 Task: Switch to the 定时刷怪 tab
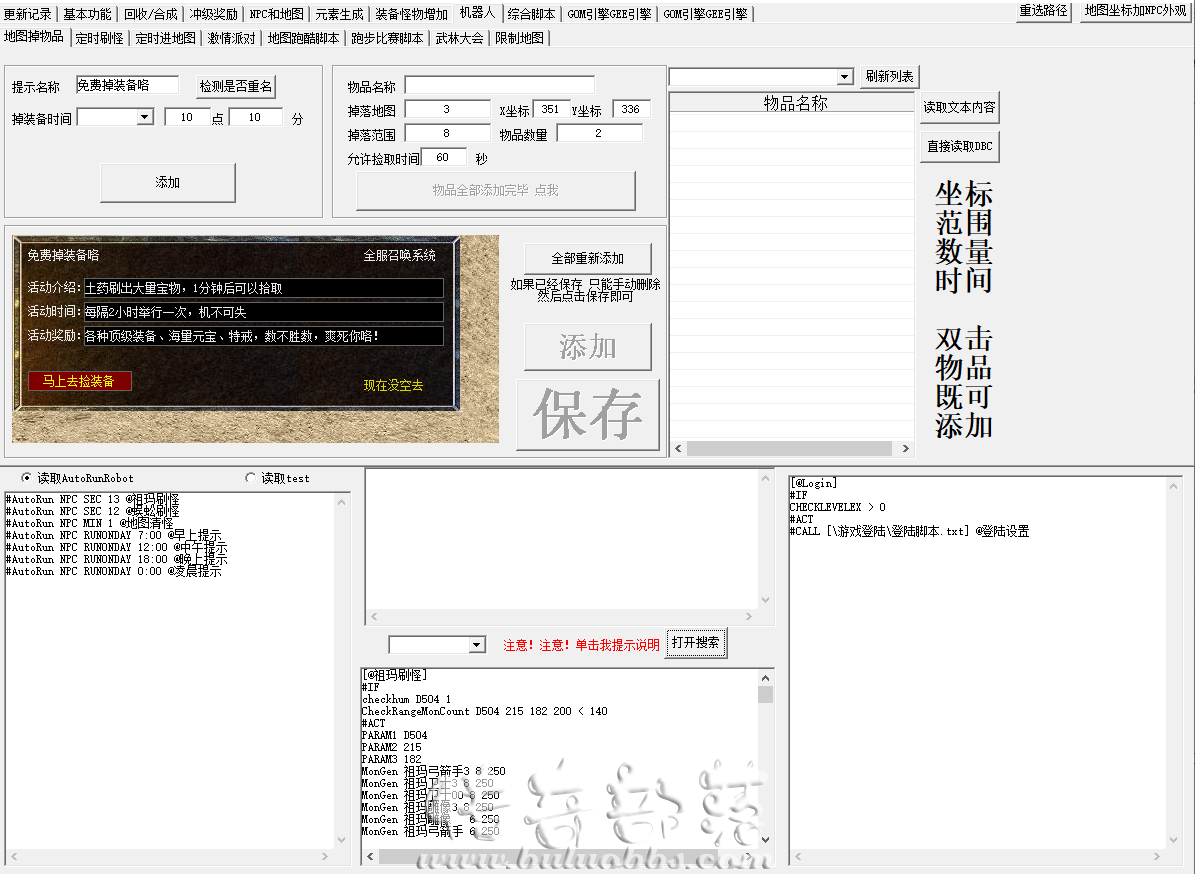[100, 38]
